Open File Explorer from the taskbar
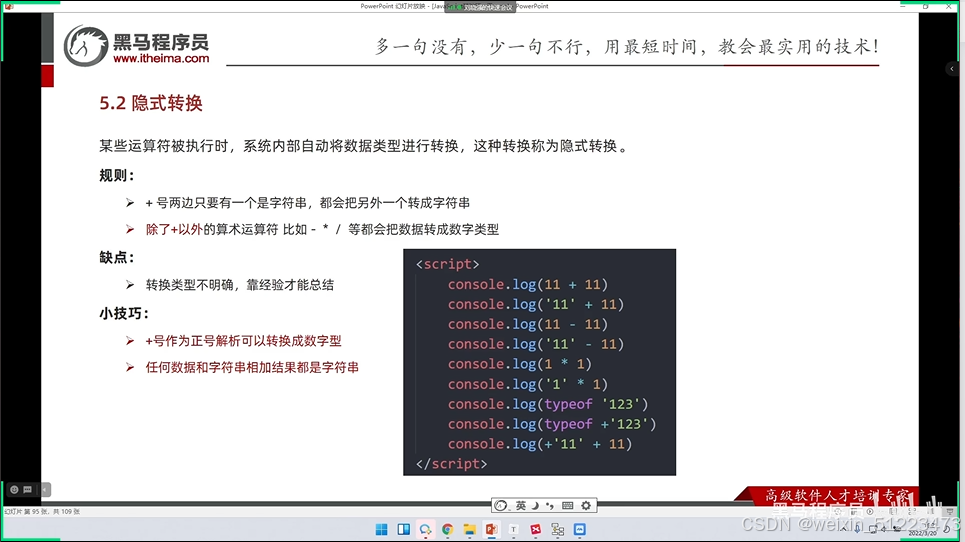The height and width of the screenshot is (542, 965). [x=470, y=530]
